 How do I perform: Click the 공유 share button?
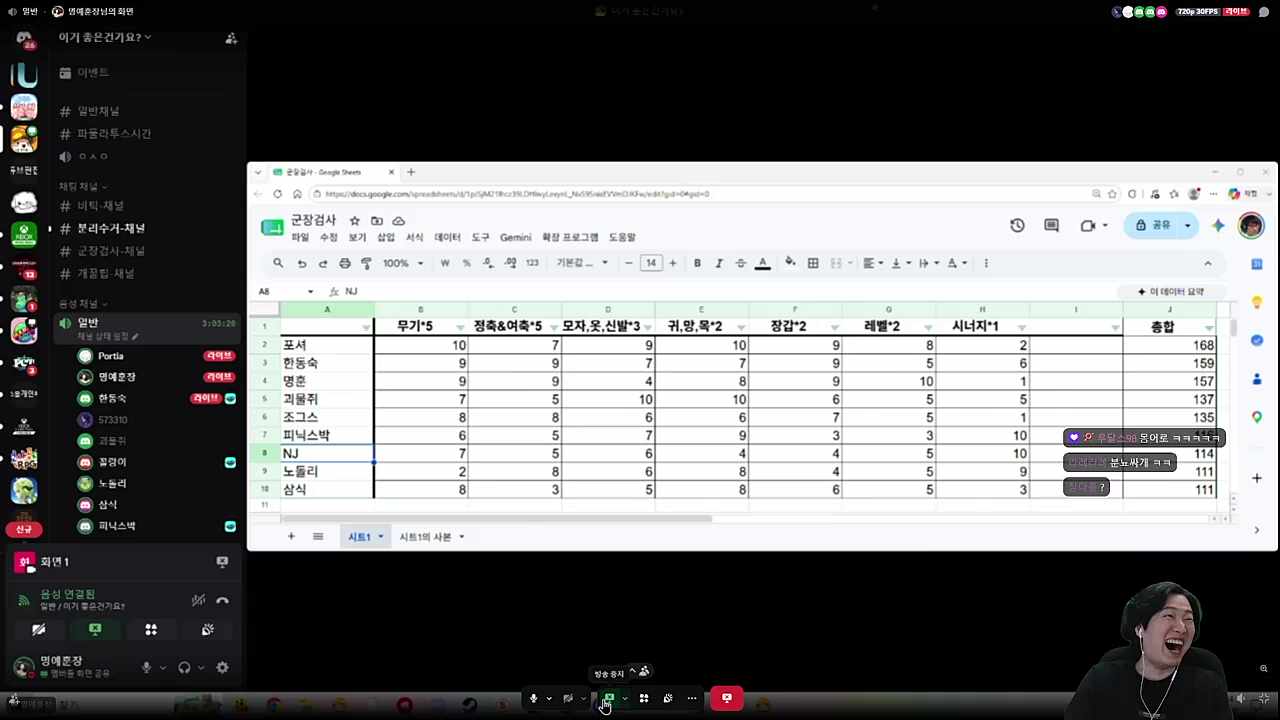click(1153, 225)
